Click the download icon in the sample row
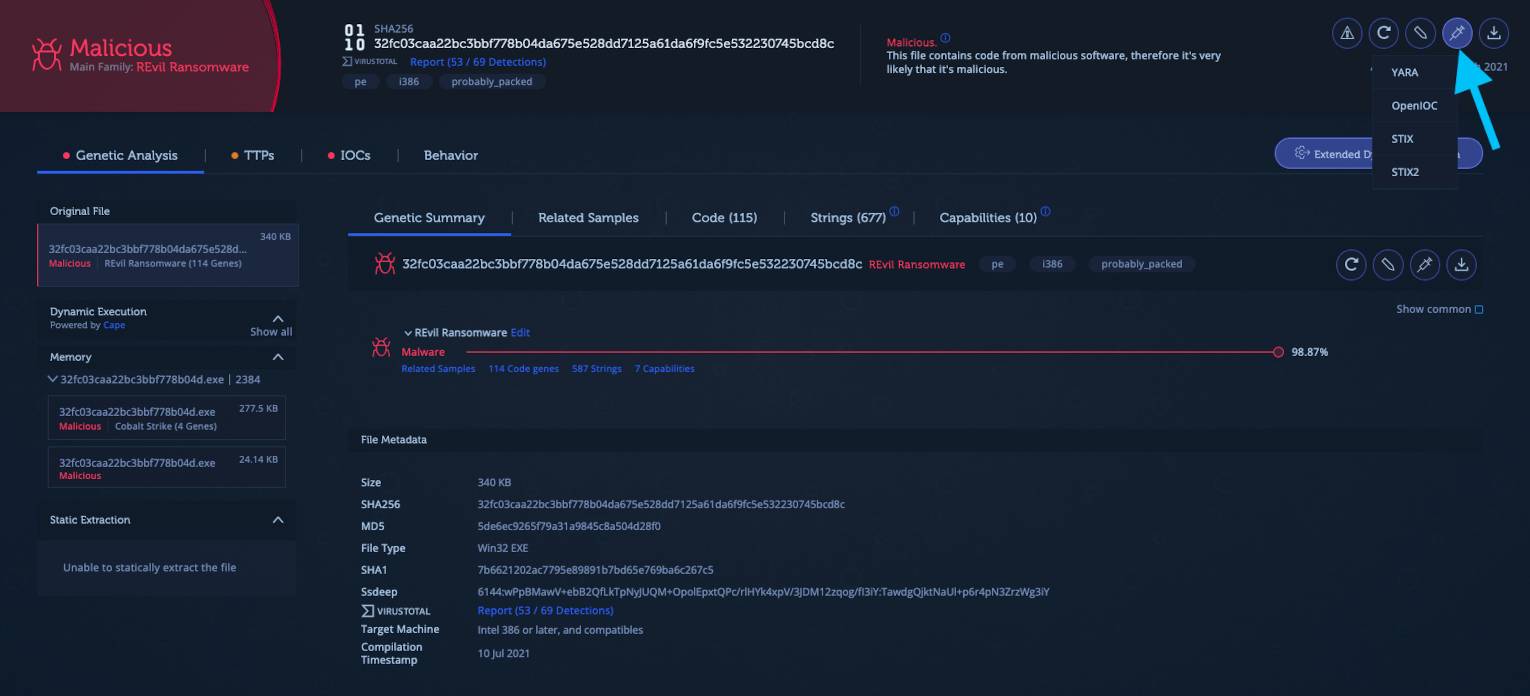1530x696 pixels. [1462, 265]
